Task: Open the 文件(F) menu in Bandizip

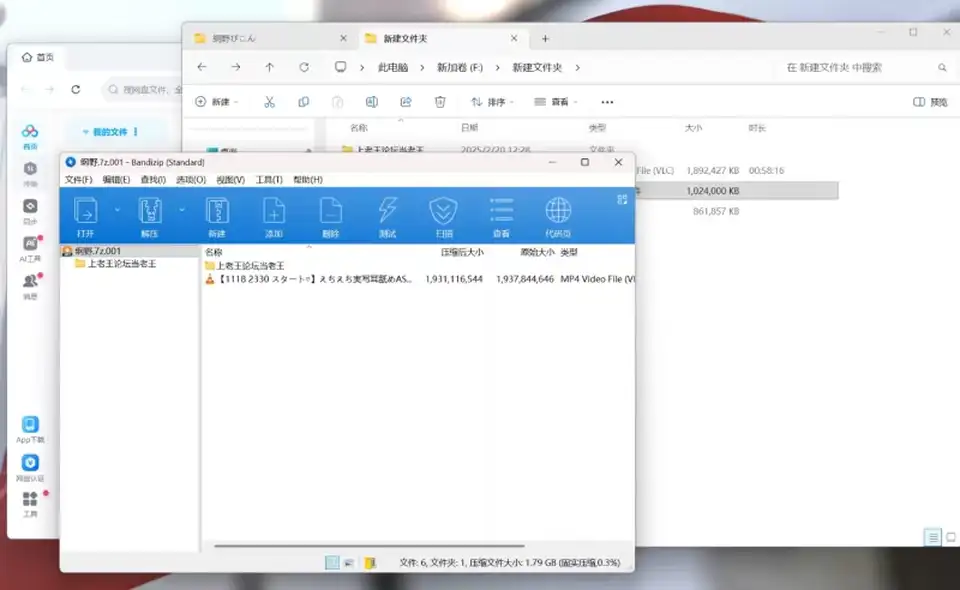Action: 78,179
